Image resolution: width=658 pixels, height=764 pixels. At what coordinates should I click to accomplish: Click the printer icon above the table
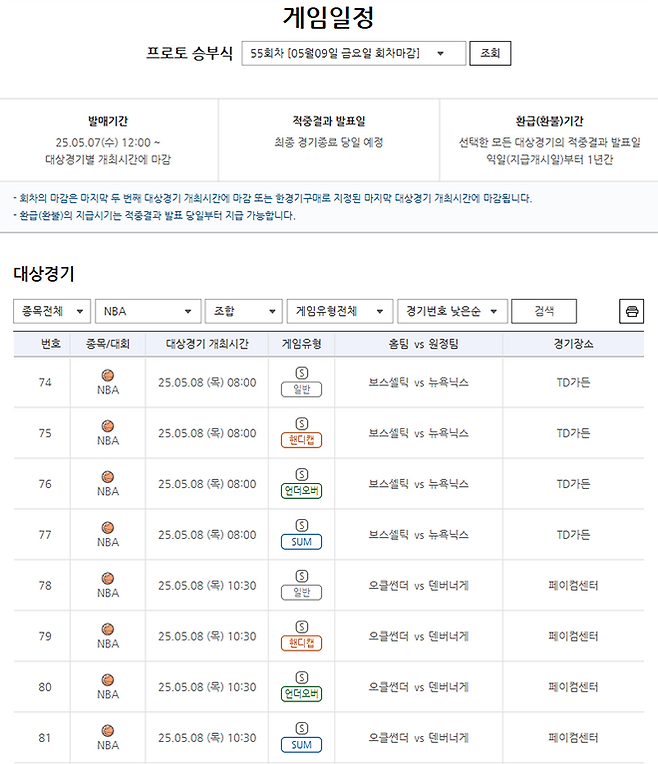(631, 311)
